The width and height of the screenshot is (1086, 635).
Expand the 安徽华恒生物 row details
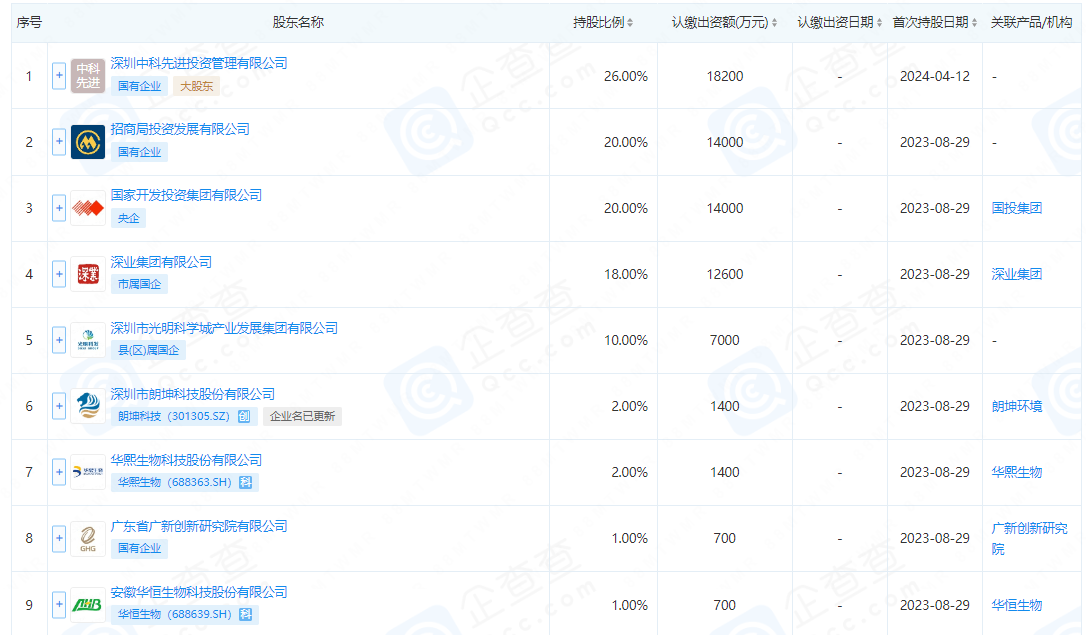click(59, 604)
